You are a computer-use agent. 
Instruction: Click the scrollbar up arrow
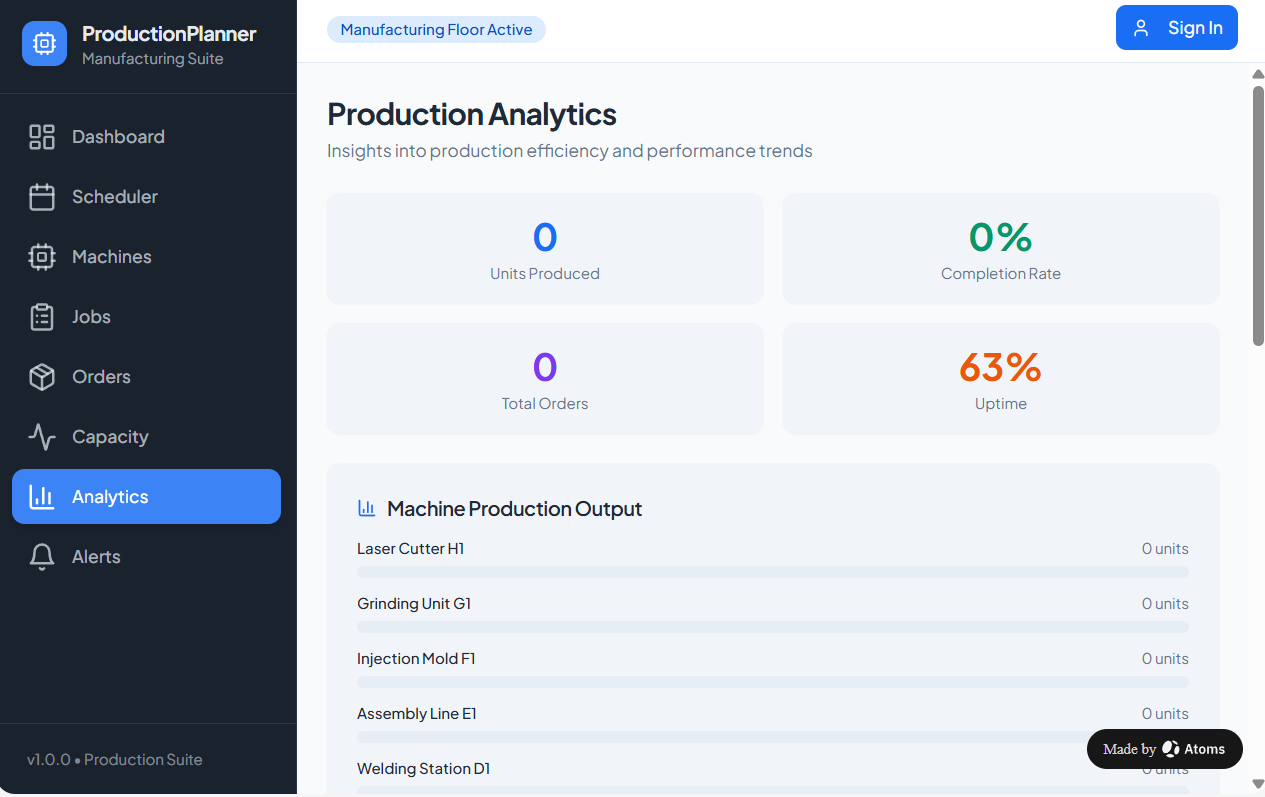(x=1258, y=74)
